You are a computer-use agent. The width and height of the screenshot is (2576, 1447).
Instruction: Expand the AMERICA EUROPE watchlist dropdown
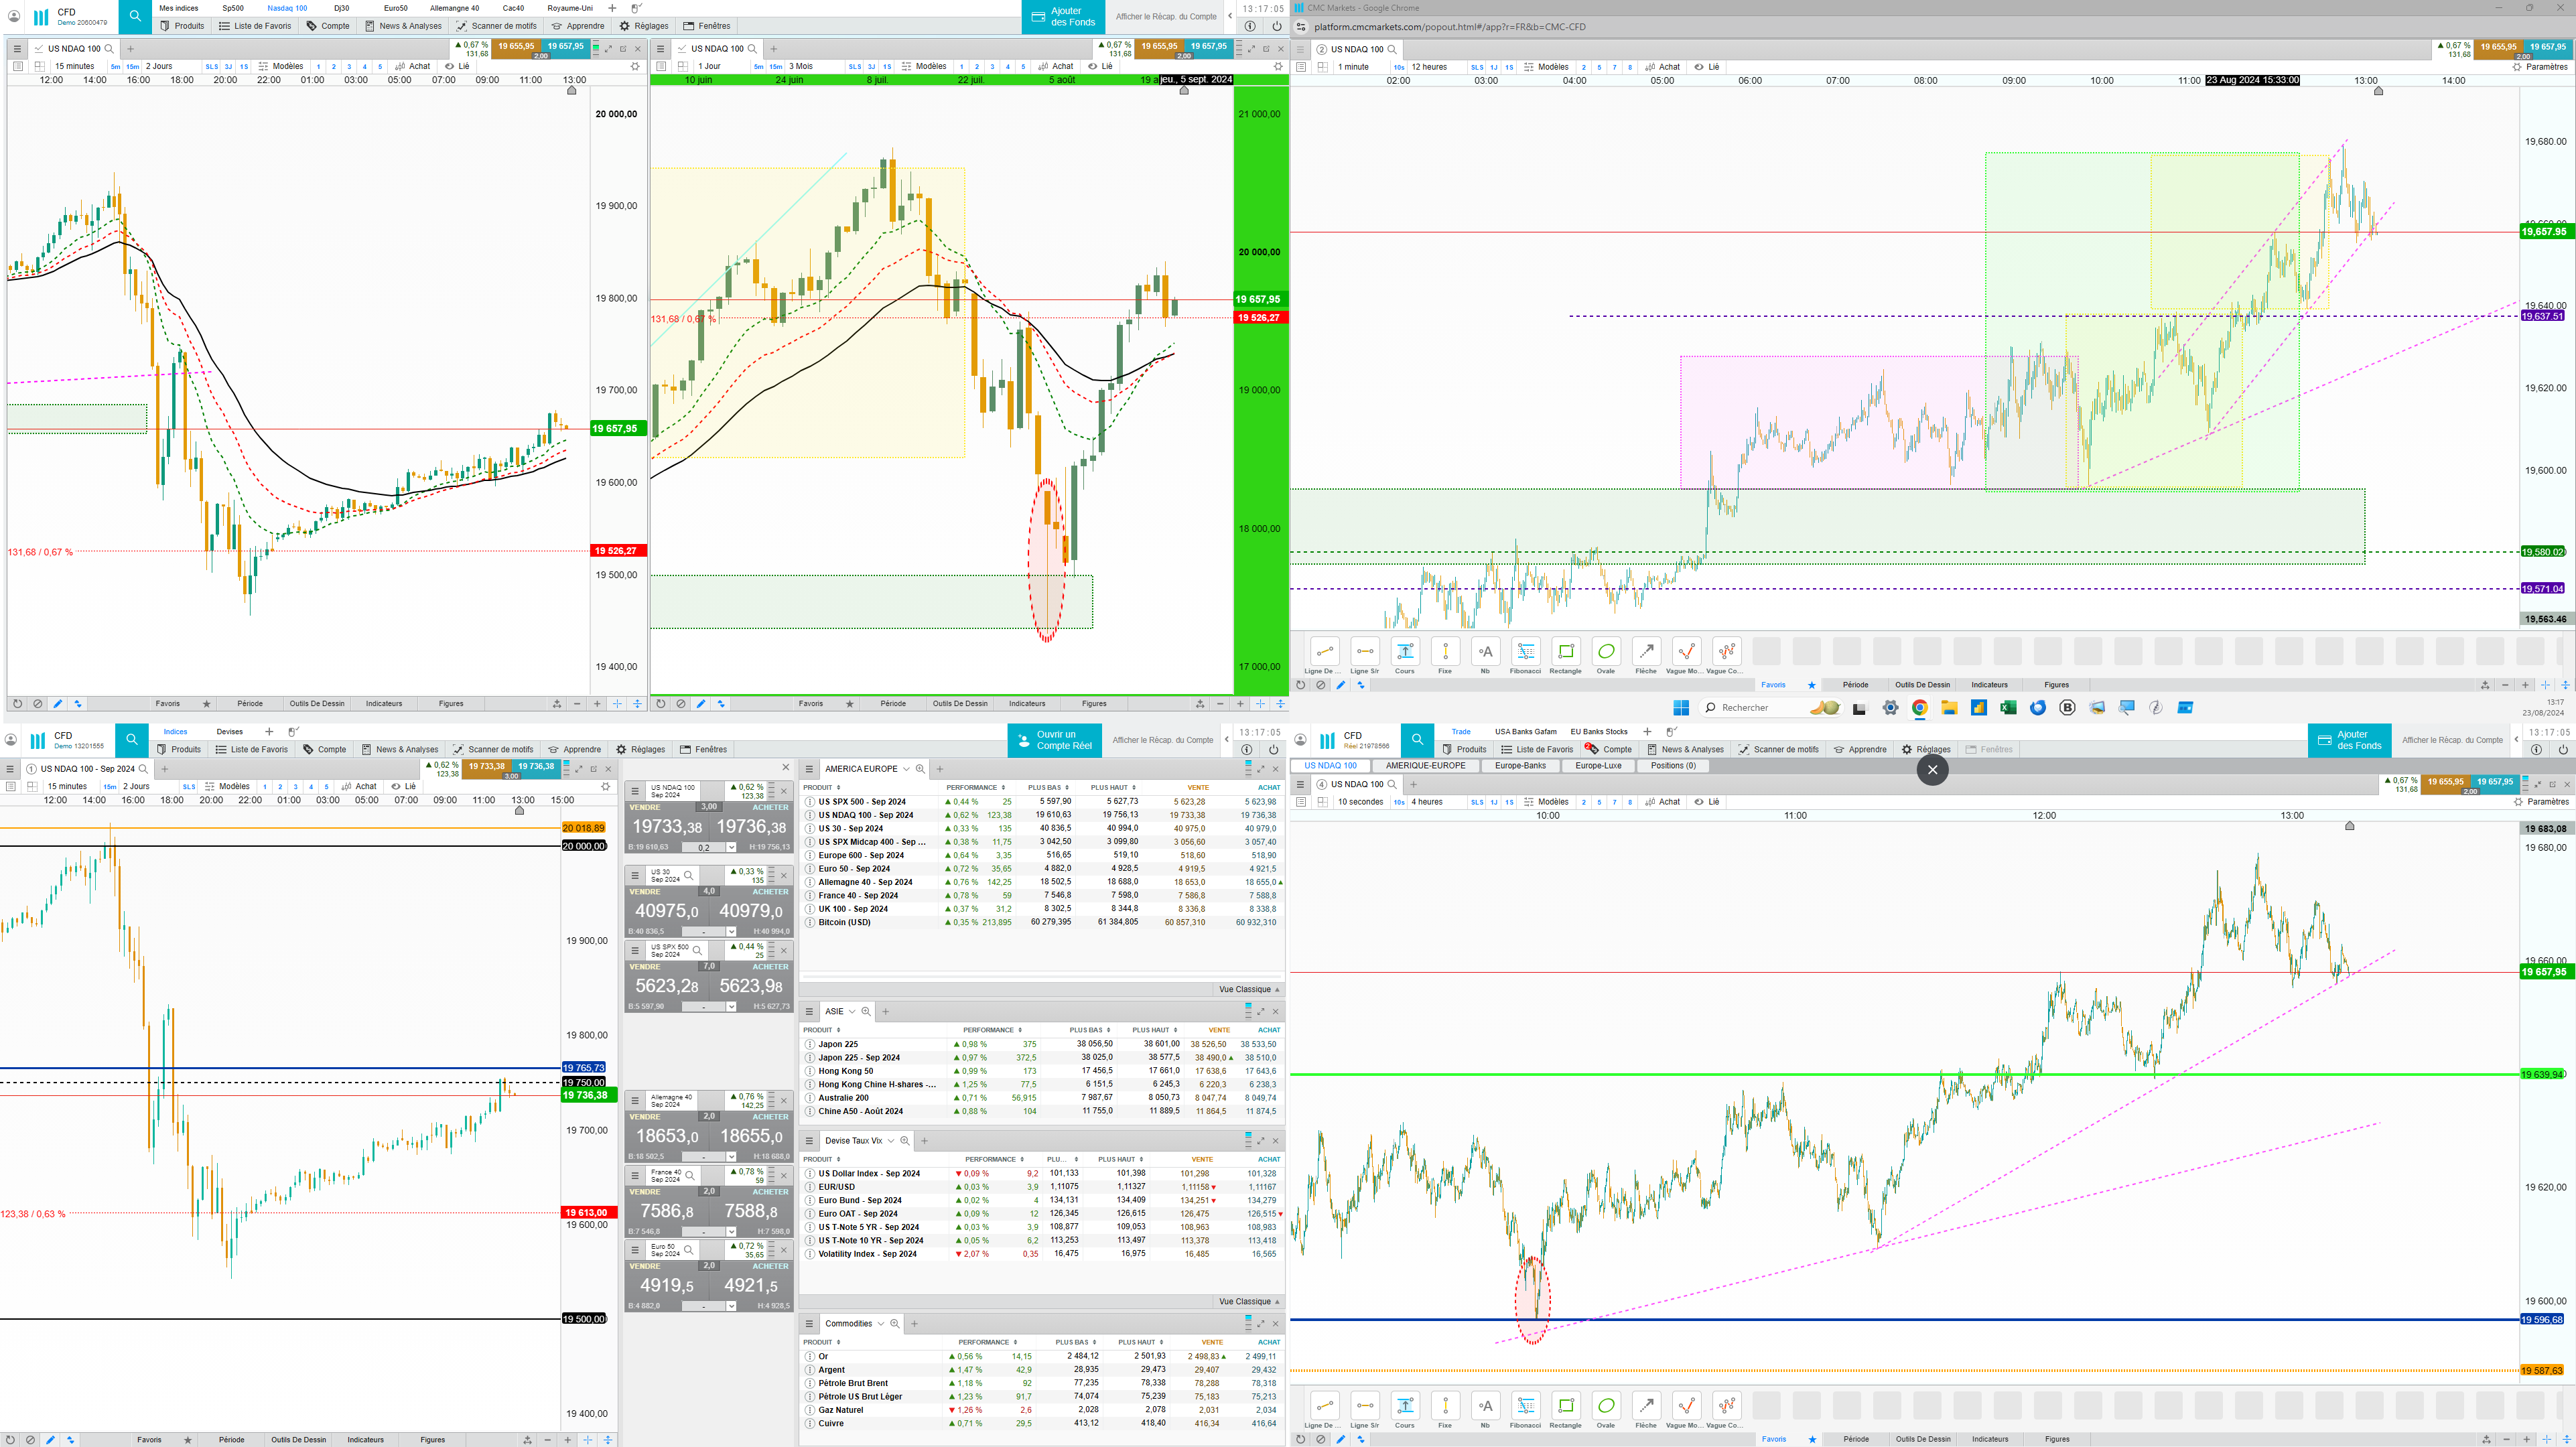906,769
